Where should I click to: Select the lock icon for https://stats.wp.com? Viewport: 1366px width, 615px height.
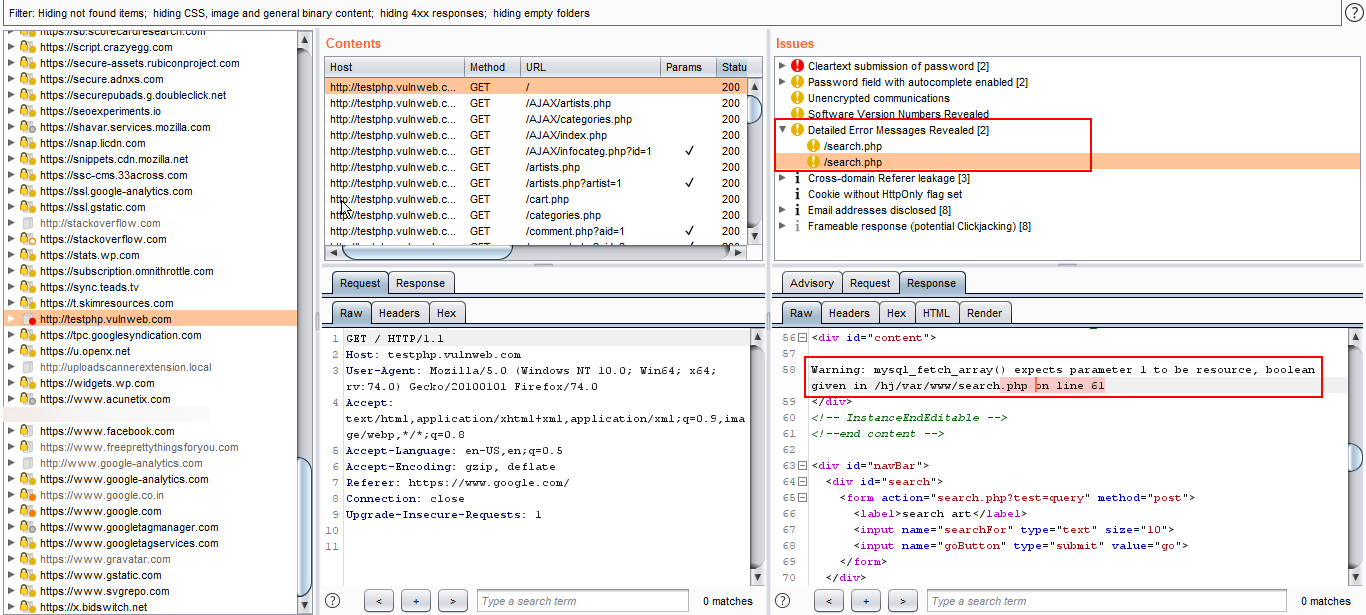tap(28, 255)
